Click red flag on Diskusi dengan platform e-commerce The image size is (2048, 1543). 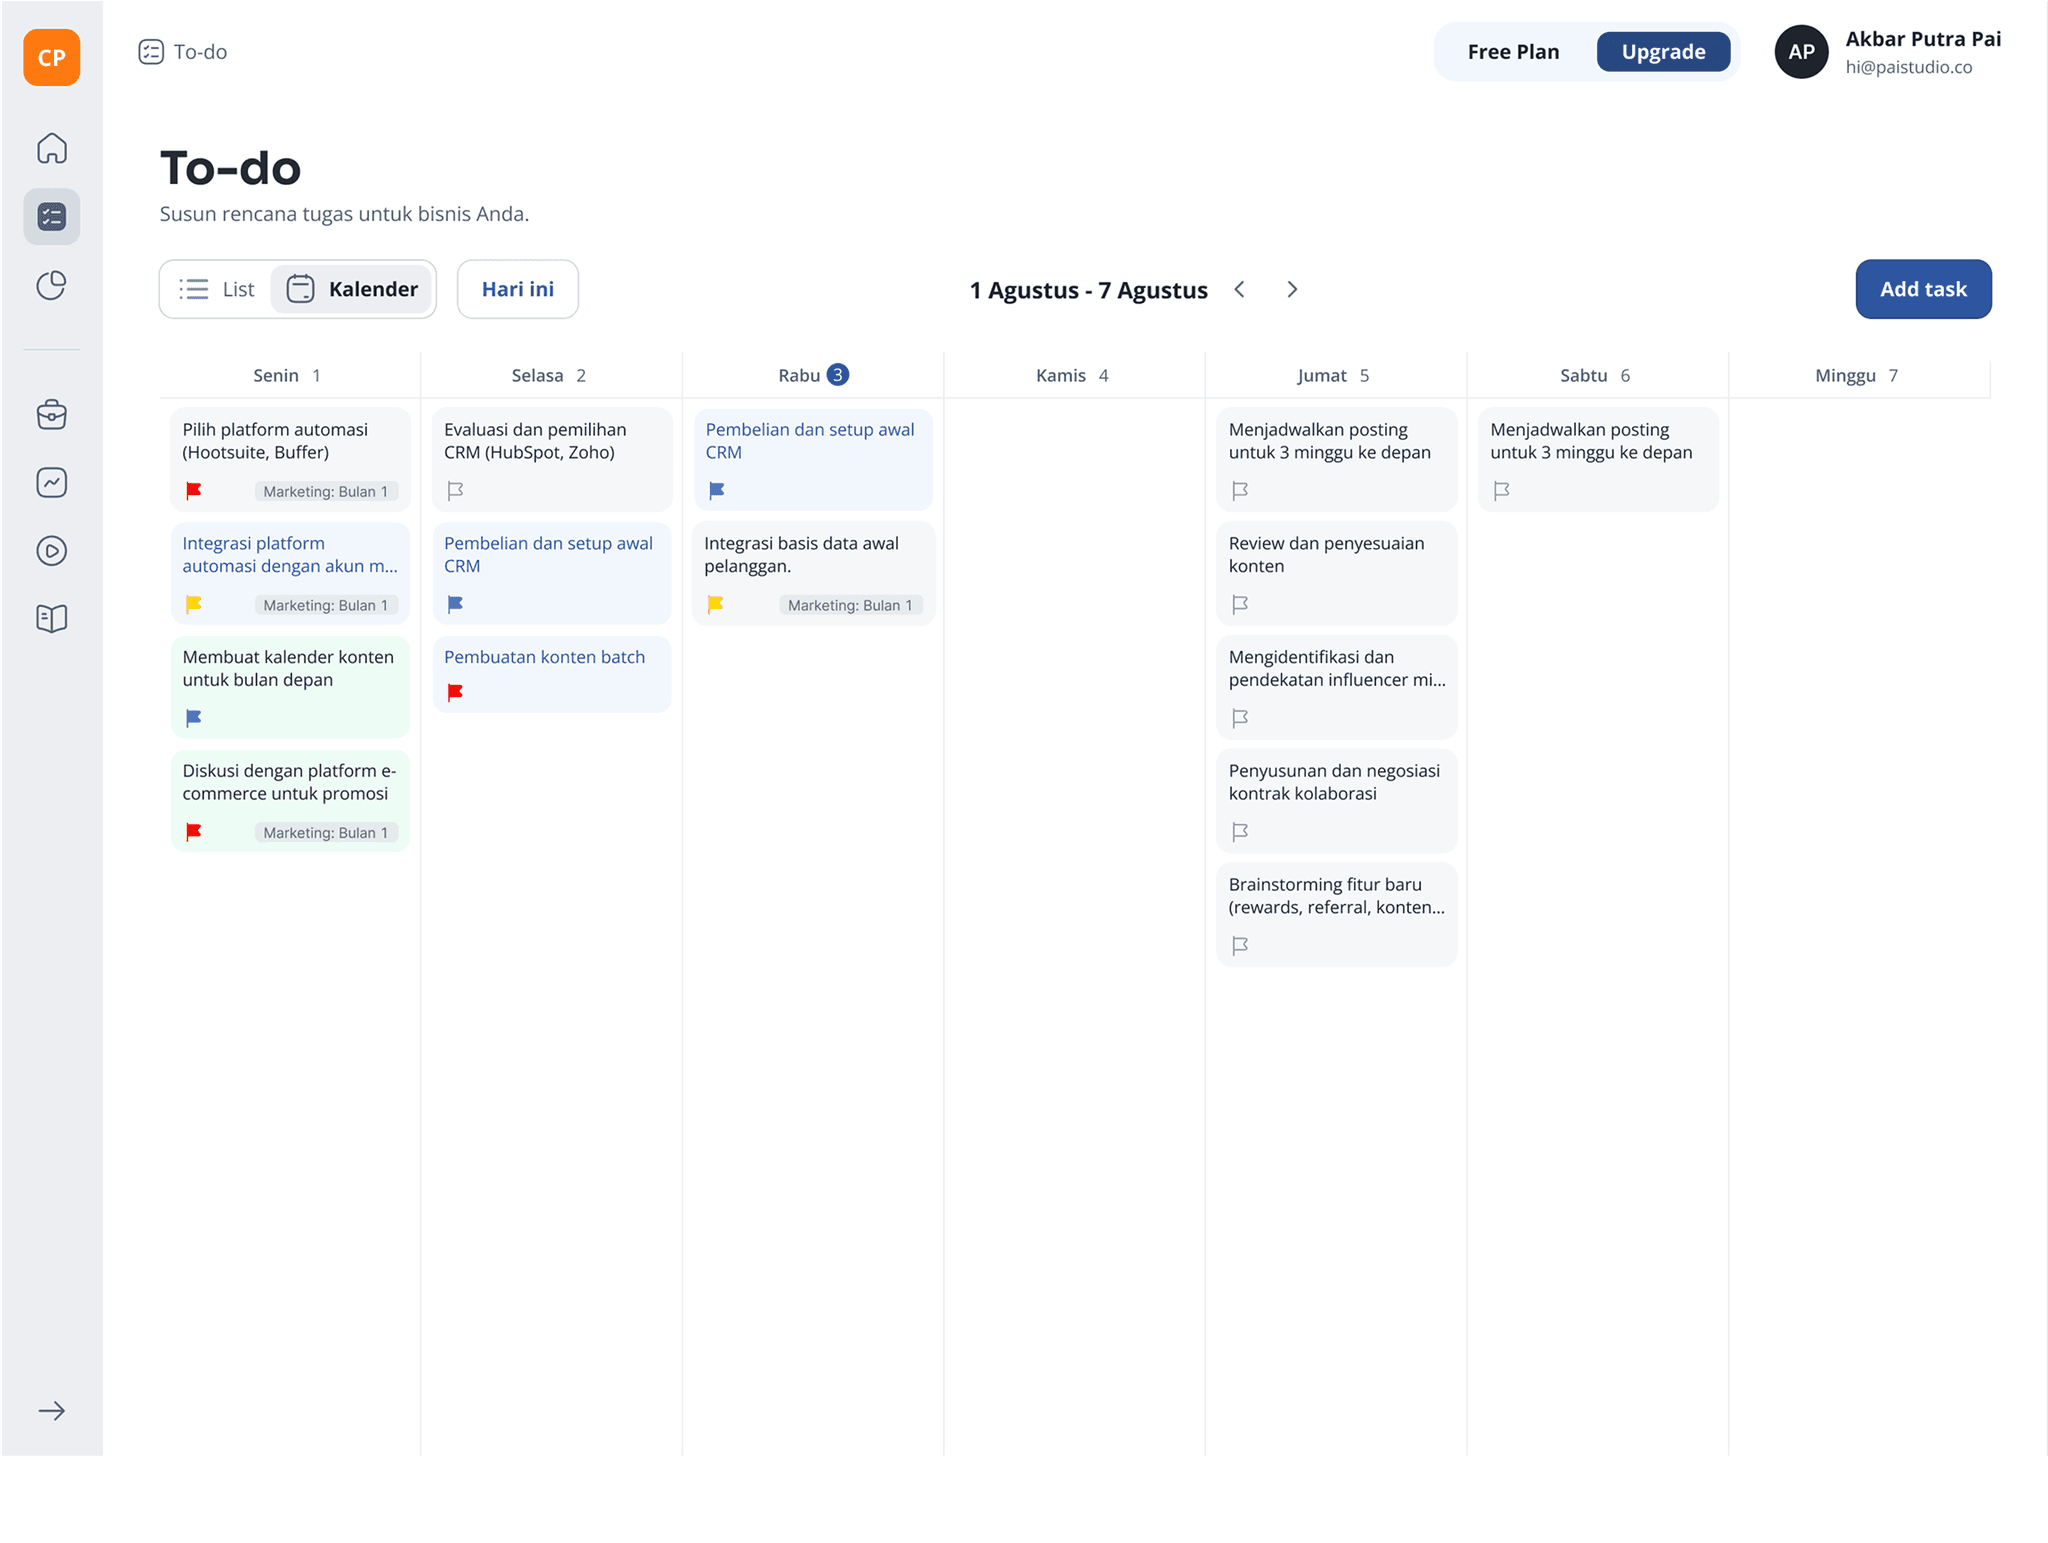pos(194,832)
